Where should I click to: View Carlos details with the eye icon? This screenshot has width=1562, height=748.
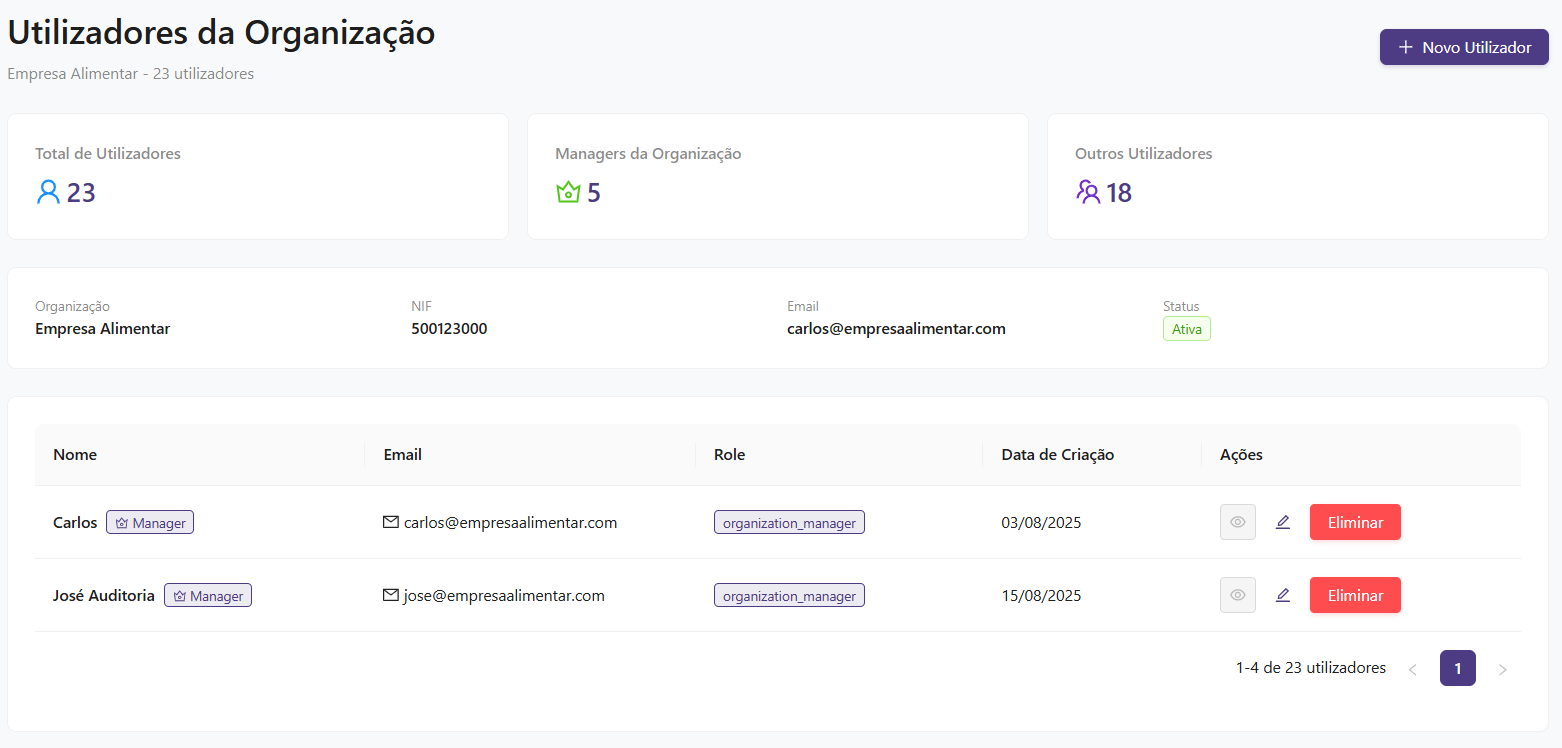(x=1237, y=522)
